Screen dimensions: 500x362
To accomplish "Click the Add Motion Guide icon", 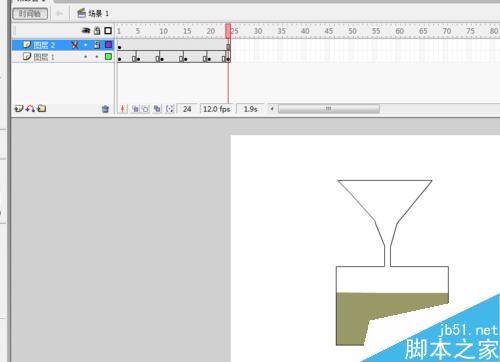I will pyautogui.click(x=30, y=109).
